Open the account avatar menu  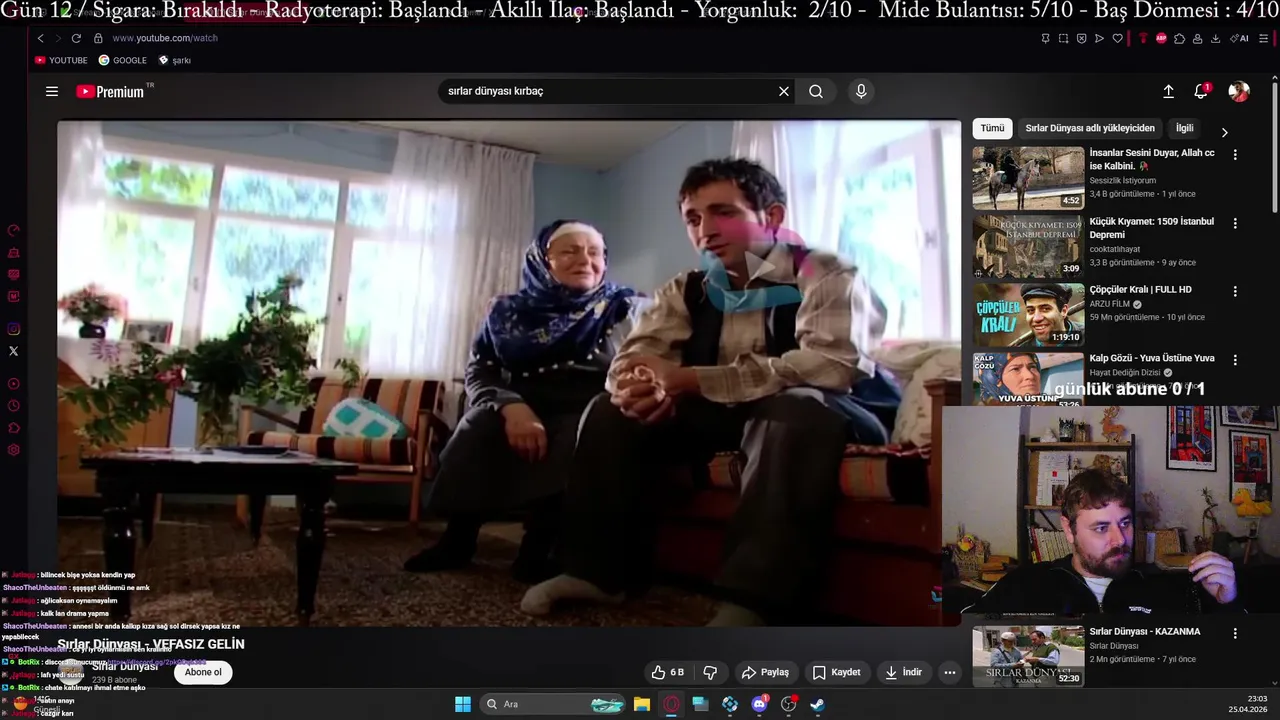[1239, 91]
